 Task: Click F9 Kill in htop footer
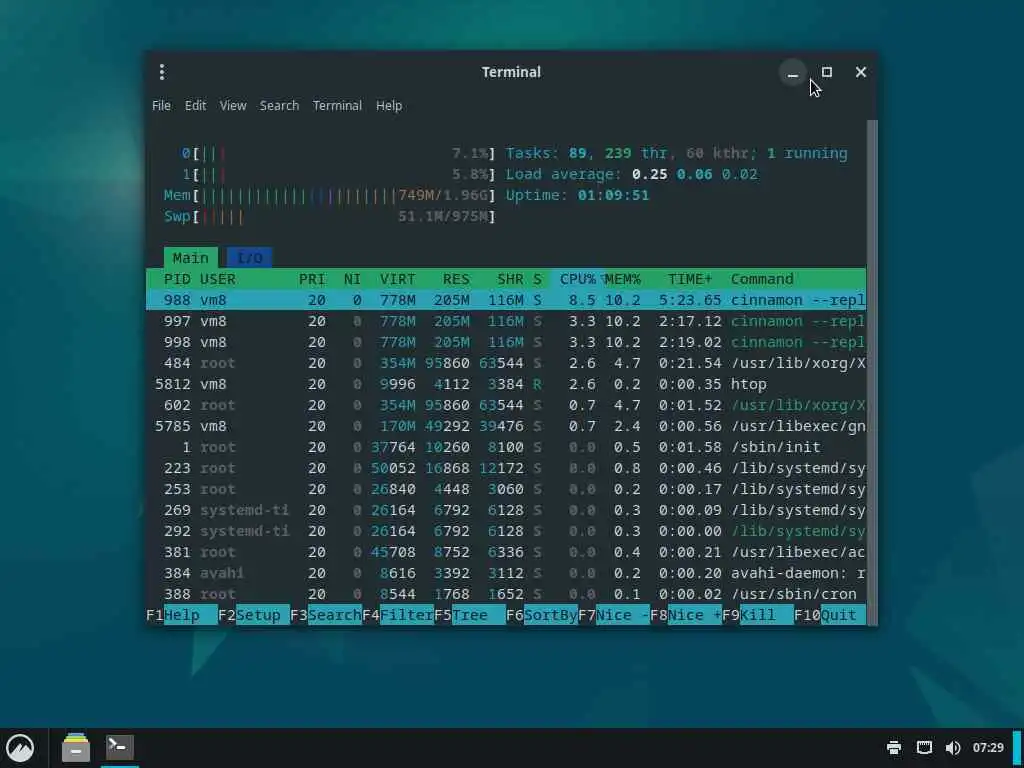[x=758, y=615]
